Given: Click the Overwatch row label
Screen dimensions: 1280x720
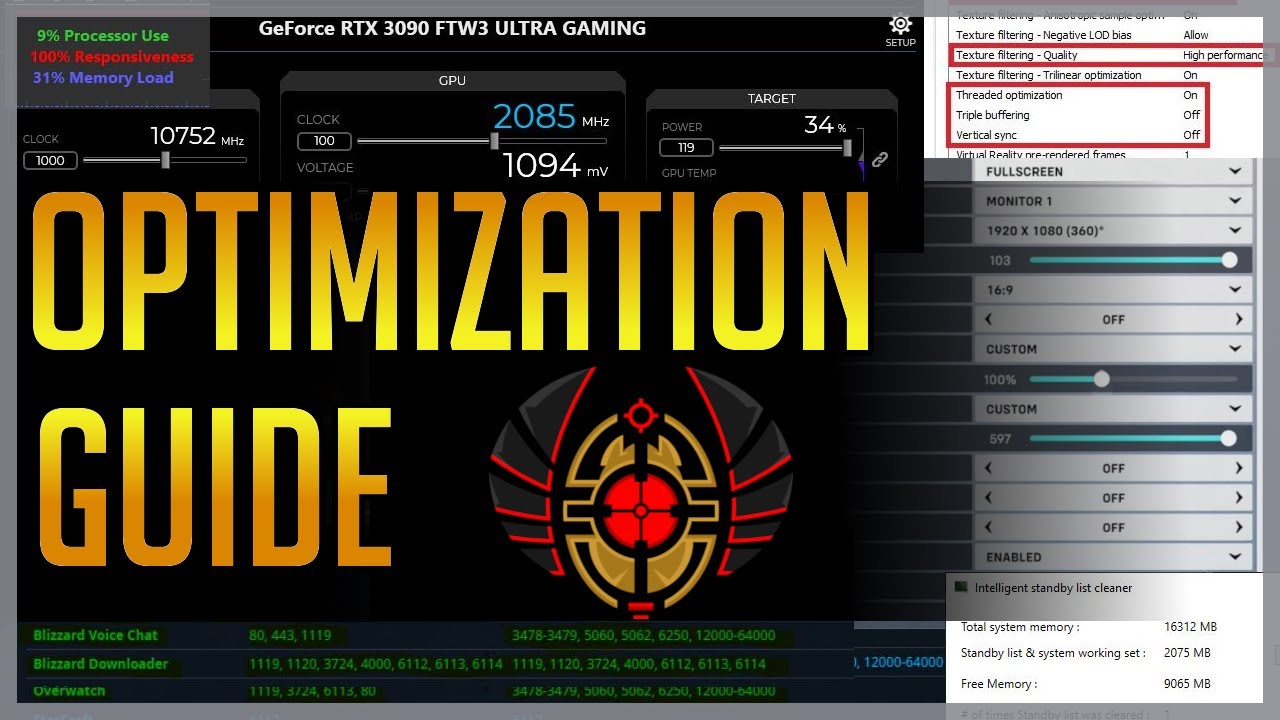Looking at the screenshot, I should pyautogui.click(x=69, y=691).
